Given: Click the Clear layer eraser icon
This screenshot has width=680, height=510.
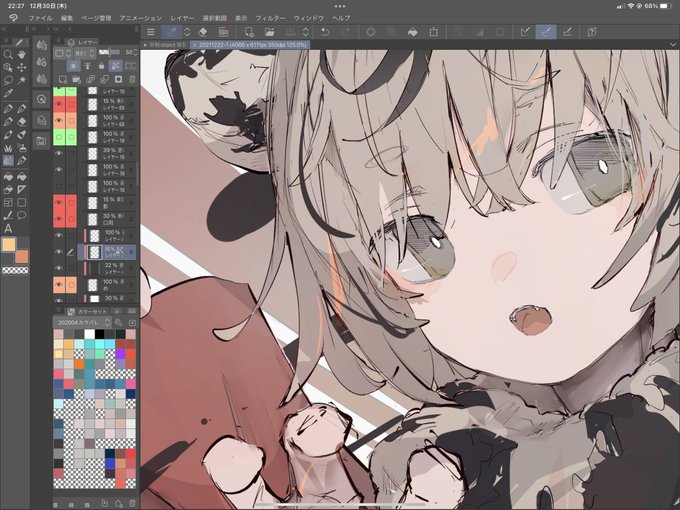Looking at the screenshot, I should (x=203, y=32).
